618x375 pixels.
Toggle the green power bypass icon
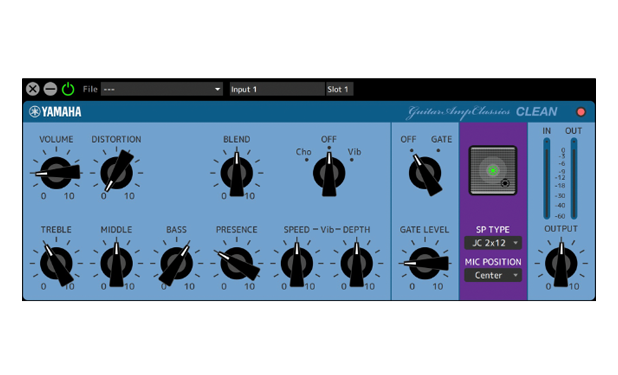pyautogui.click(x=68, y=89)
